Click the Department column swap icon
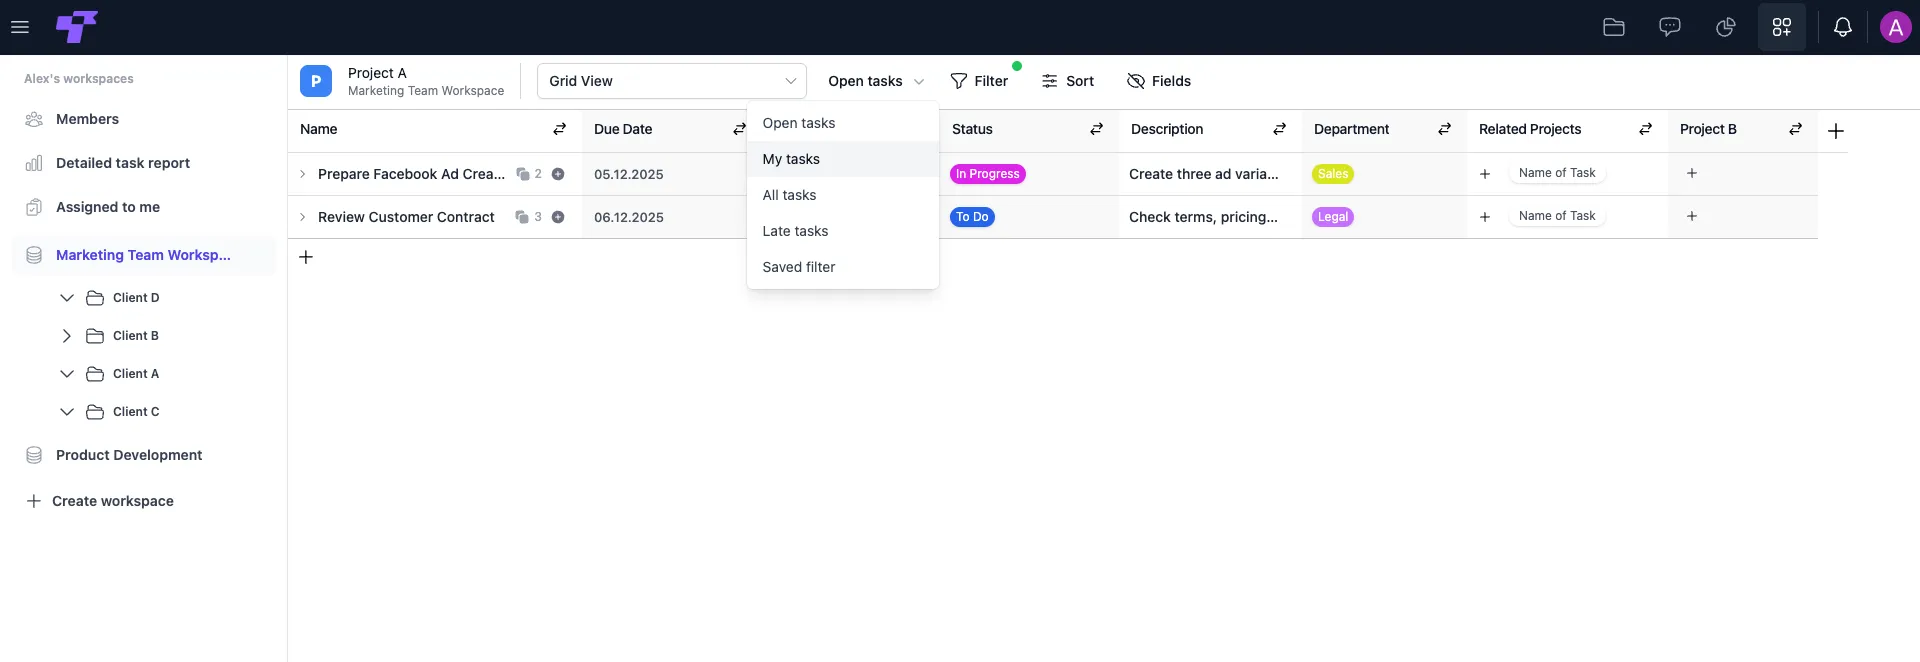The width and height of the screenshot is (1920, 662). tap(1445, 129)
